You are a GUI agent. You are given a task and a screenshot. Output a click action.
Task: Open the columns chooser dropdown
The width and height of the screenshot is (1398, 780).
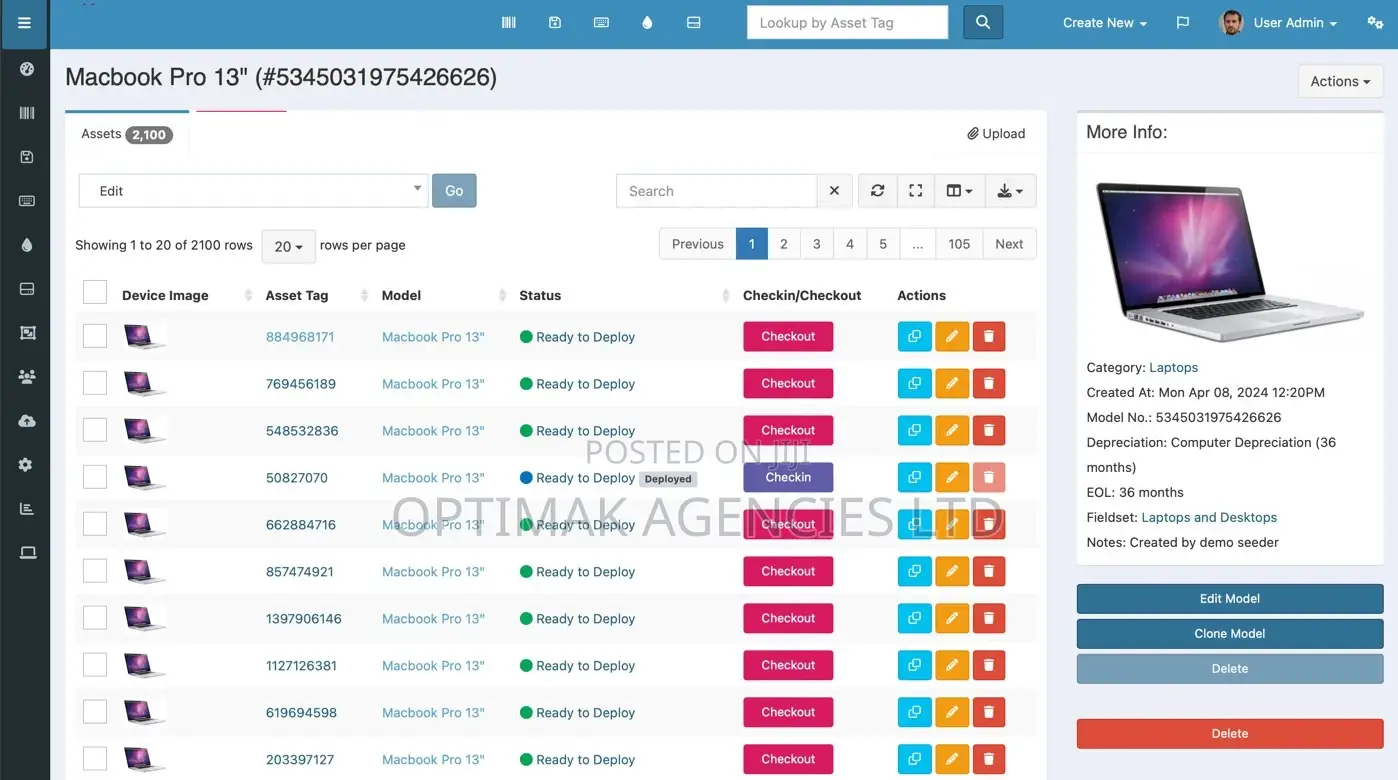click(959, 191)
